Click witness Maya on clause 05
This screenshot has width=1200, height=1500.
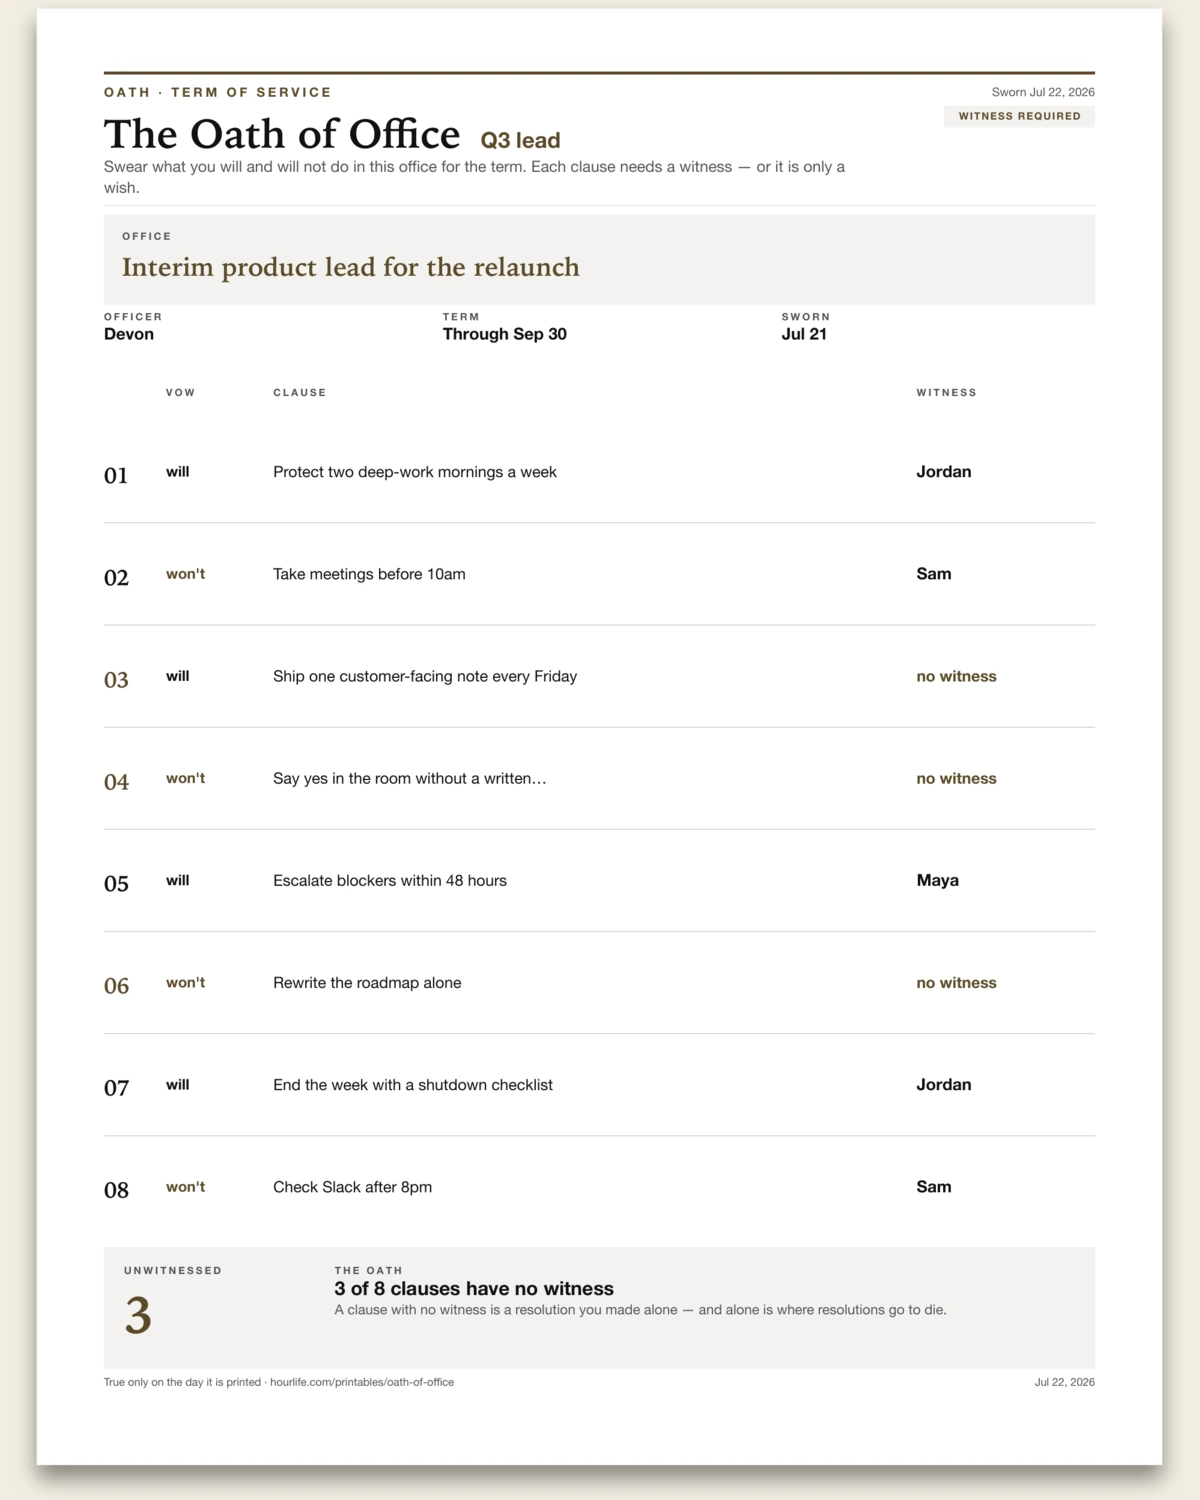coord(938,881)
